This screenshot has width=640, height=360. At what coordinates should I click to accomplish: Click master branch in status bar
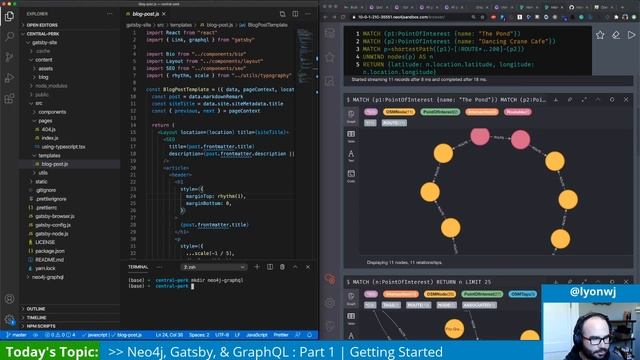pyautogui.click(x=16, y=335)
